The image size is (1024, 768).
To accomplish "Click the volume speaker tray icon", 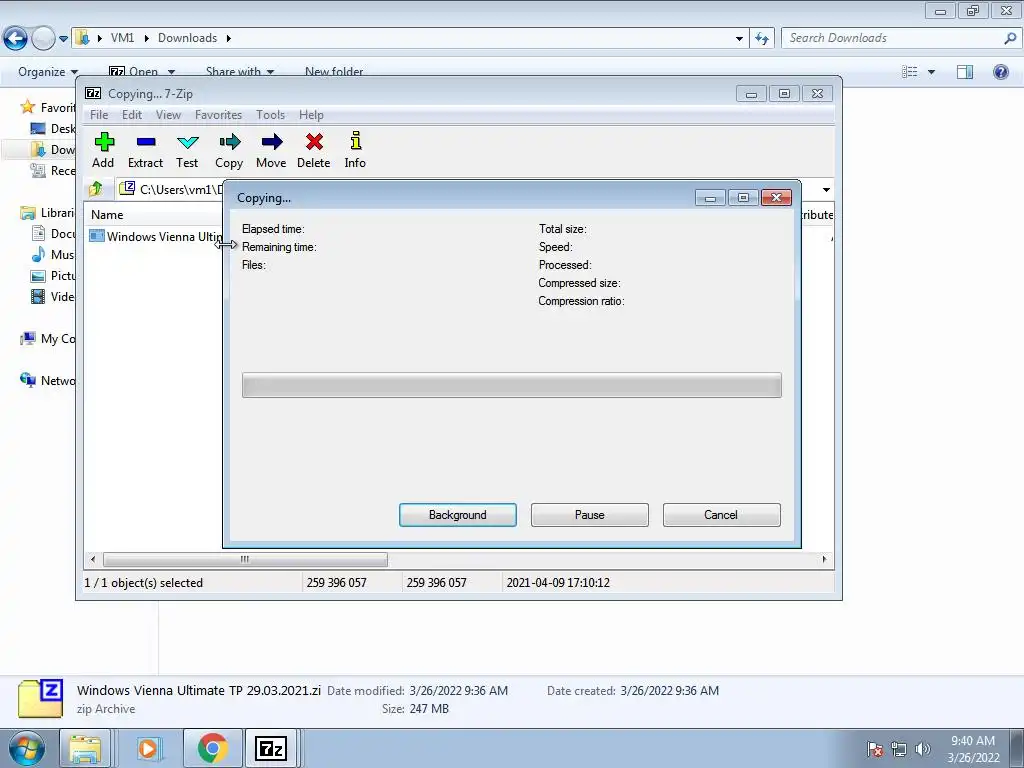I will 922,749.
